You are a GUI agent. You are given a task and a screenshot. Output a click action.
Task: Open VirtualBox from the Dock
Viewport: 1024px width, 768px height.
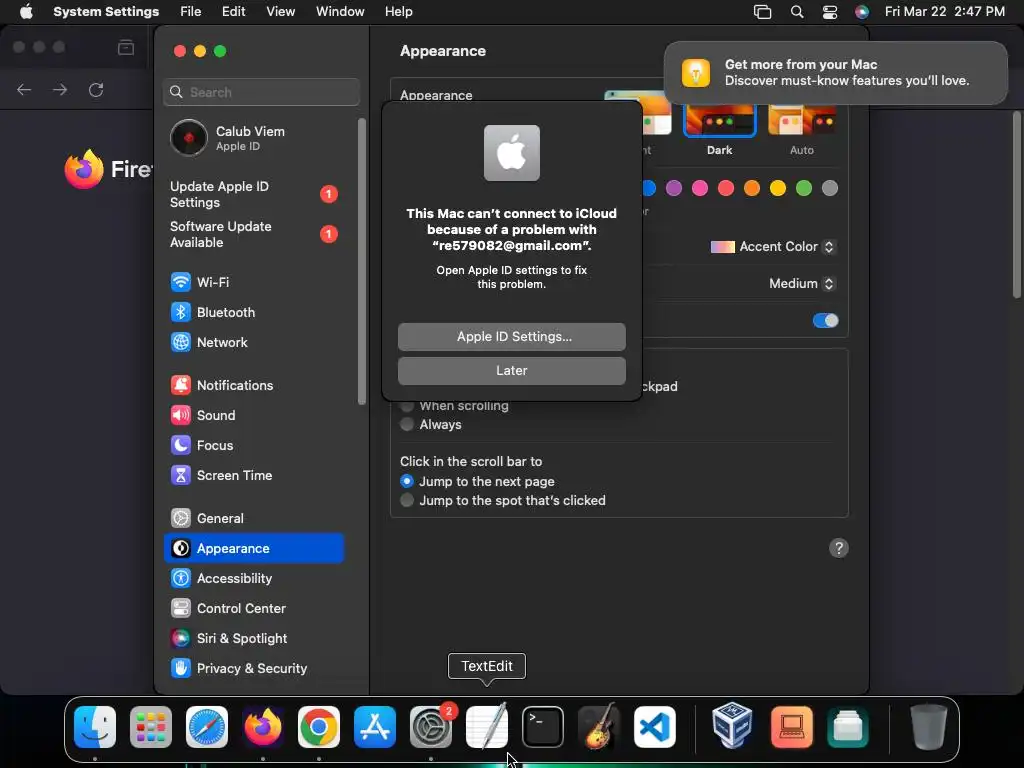pyautogui.click(x=732, y=725)
